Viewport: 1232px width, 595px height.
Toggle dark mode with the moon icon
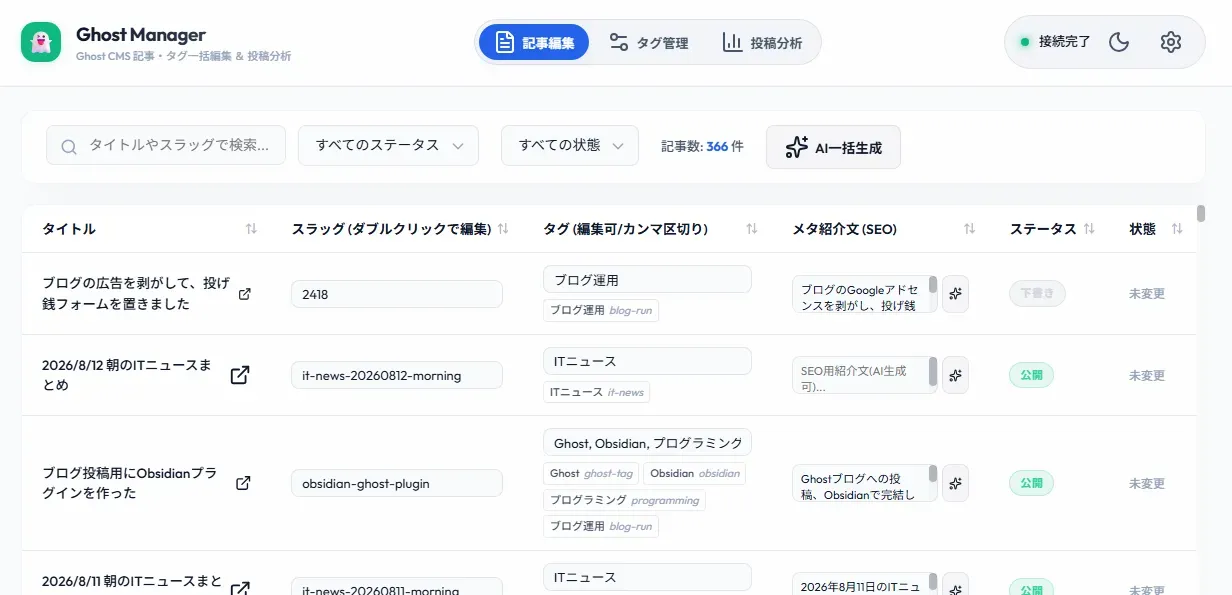click(x=1119, y=42)
